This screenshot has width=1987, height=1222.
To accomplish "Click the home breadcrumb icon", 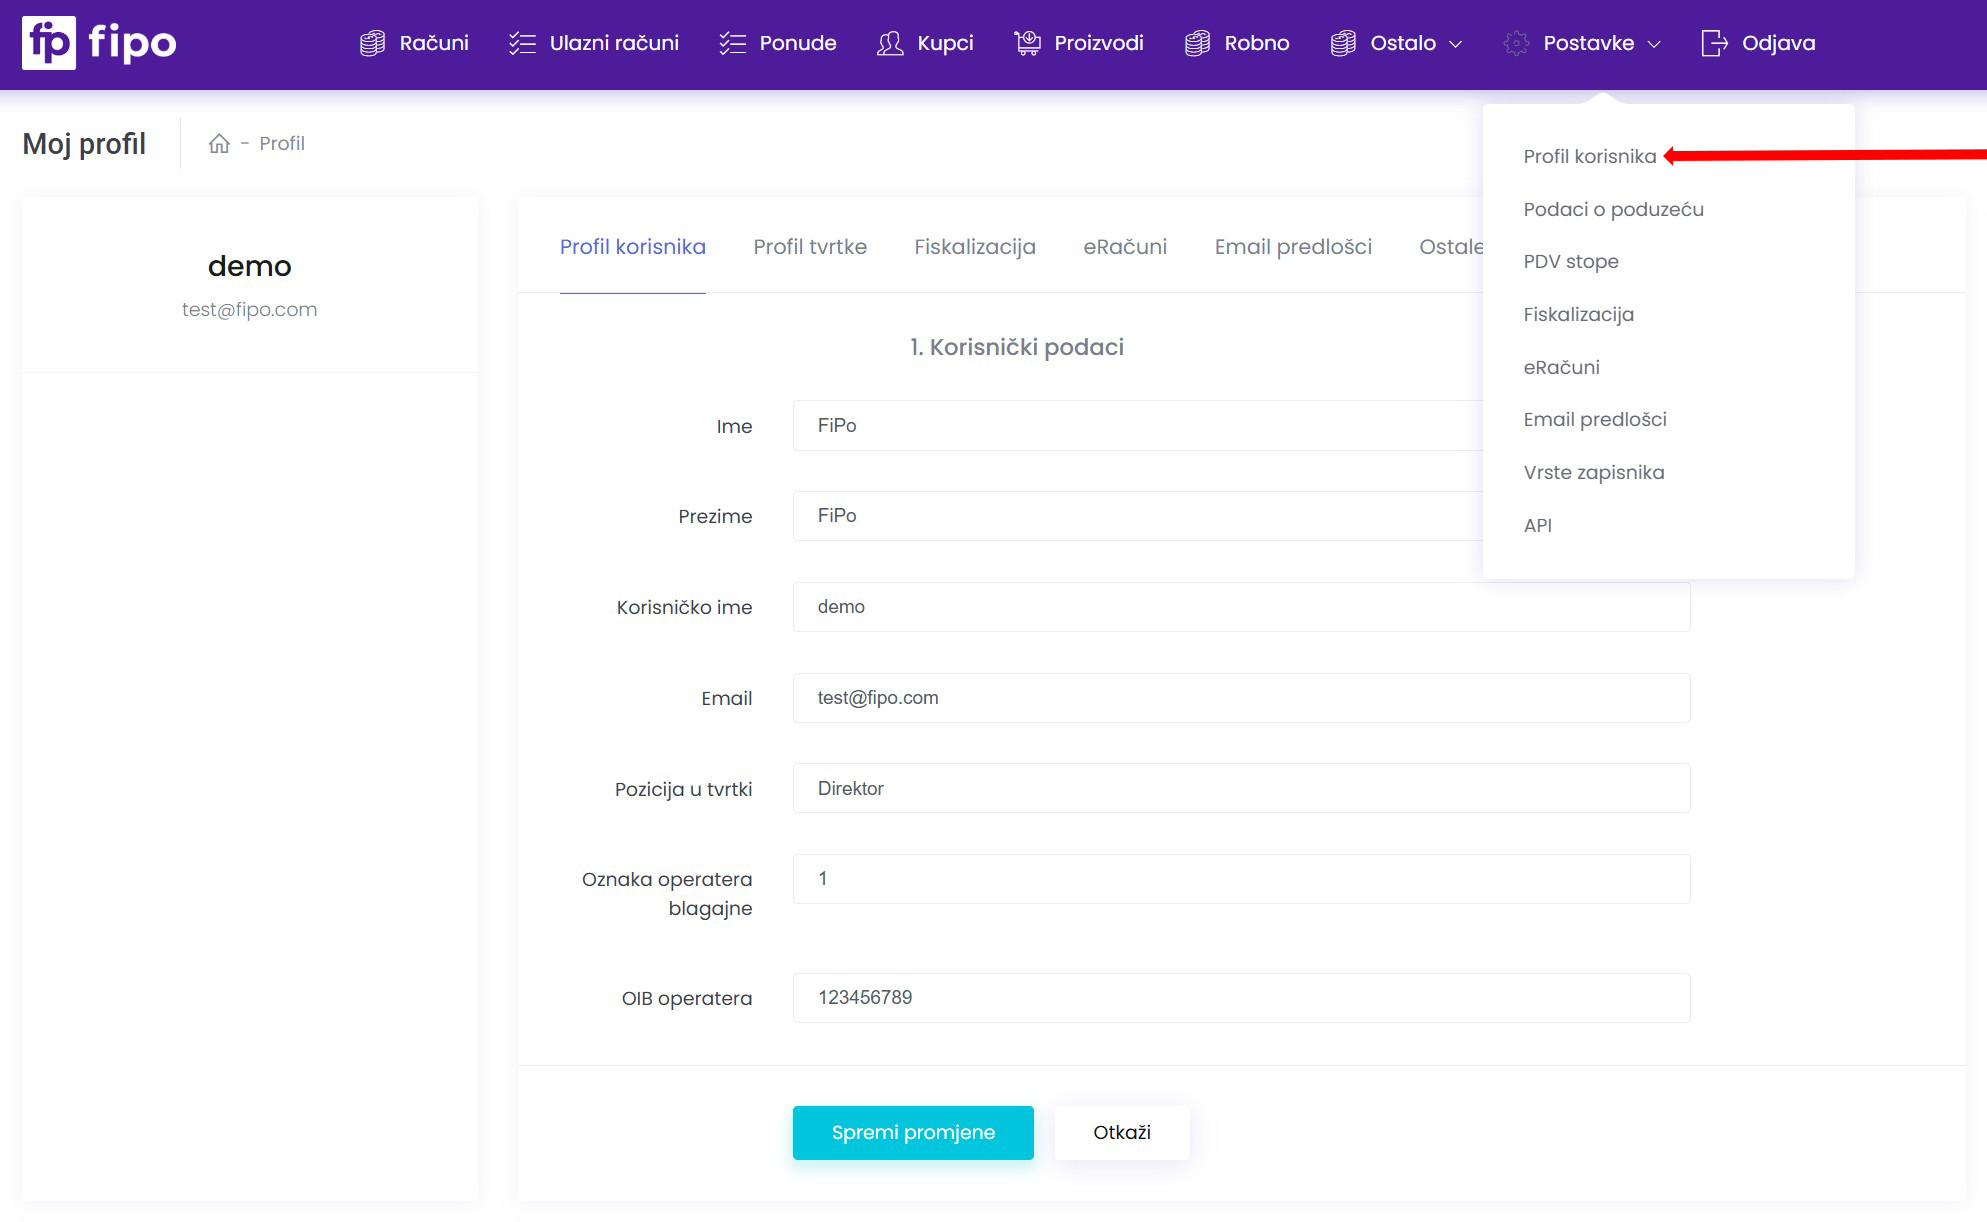I will [x=219, y=144].
